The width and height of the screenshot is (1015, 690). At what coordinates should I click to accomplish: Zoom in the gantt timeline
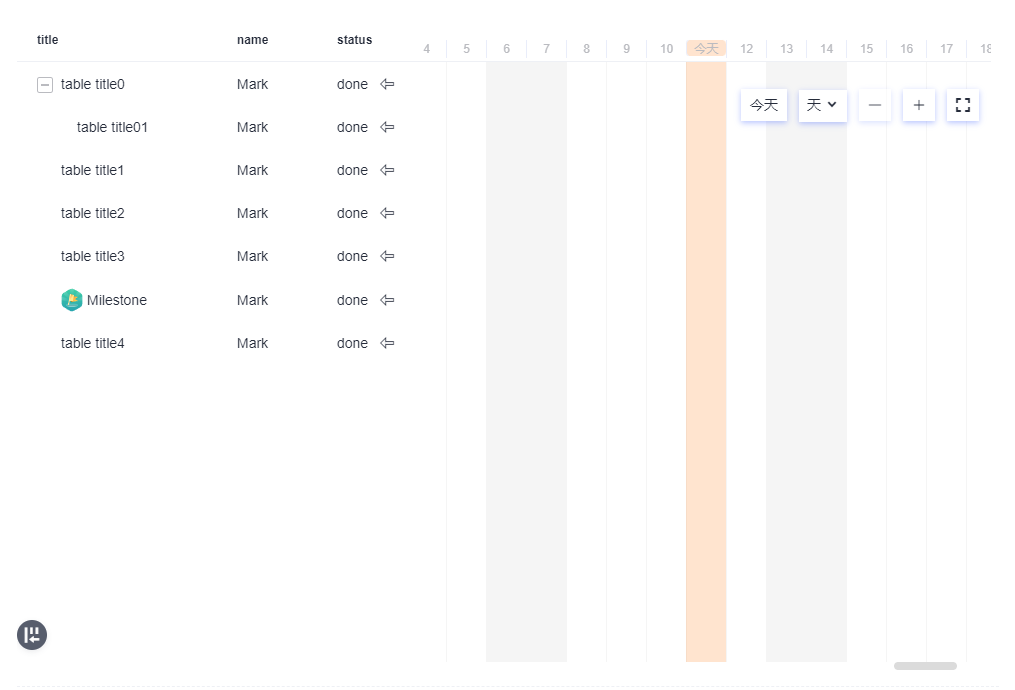[x=919, y=105]
